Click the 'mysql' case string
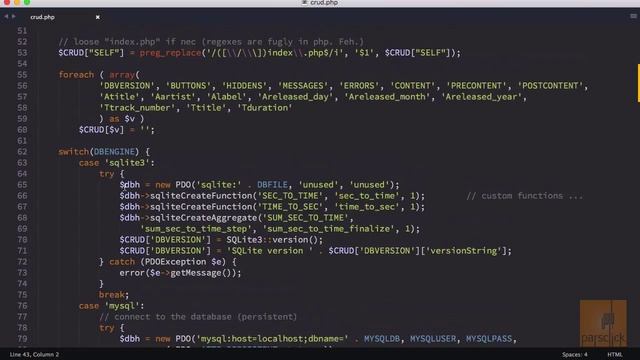This screenshot has height=360, width=640. click(x=122, y=306)
